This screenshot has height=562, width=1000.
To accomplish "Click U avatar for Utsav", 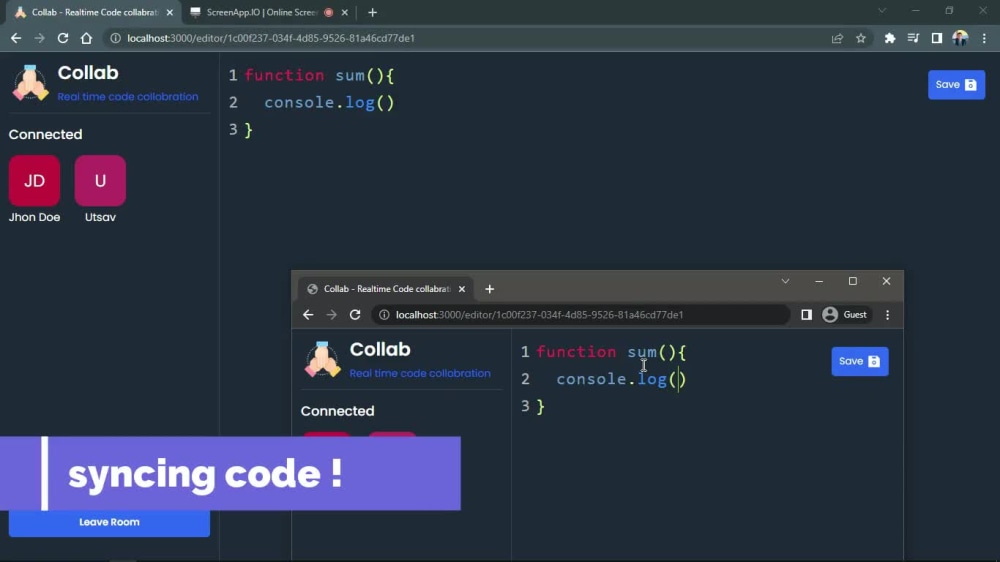I will (100, 181).
